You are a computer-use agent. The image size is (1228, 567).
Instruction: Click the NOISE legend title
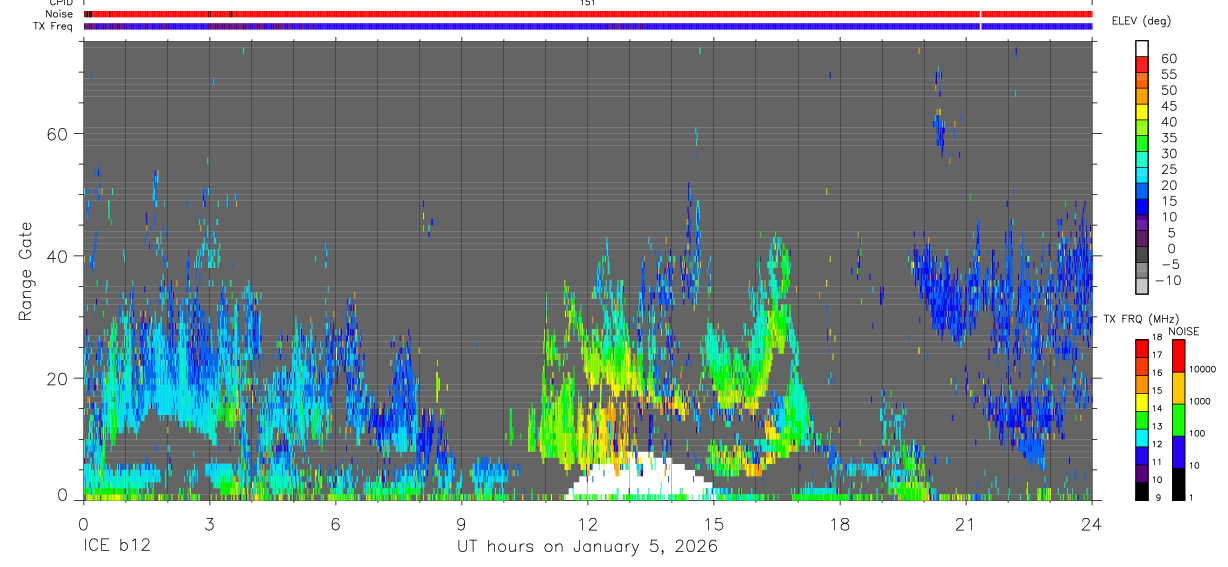click(1183, 331)
